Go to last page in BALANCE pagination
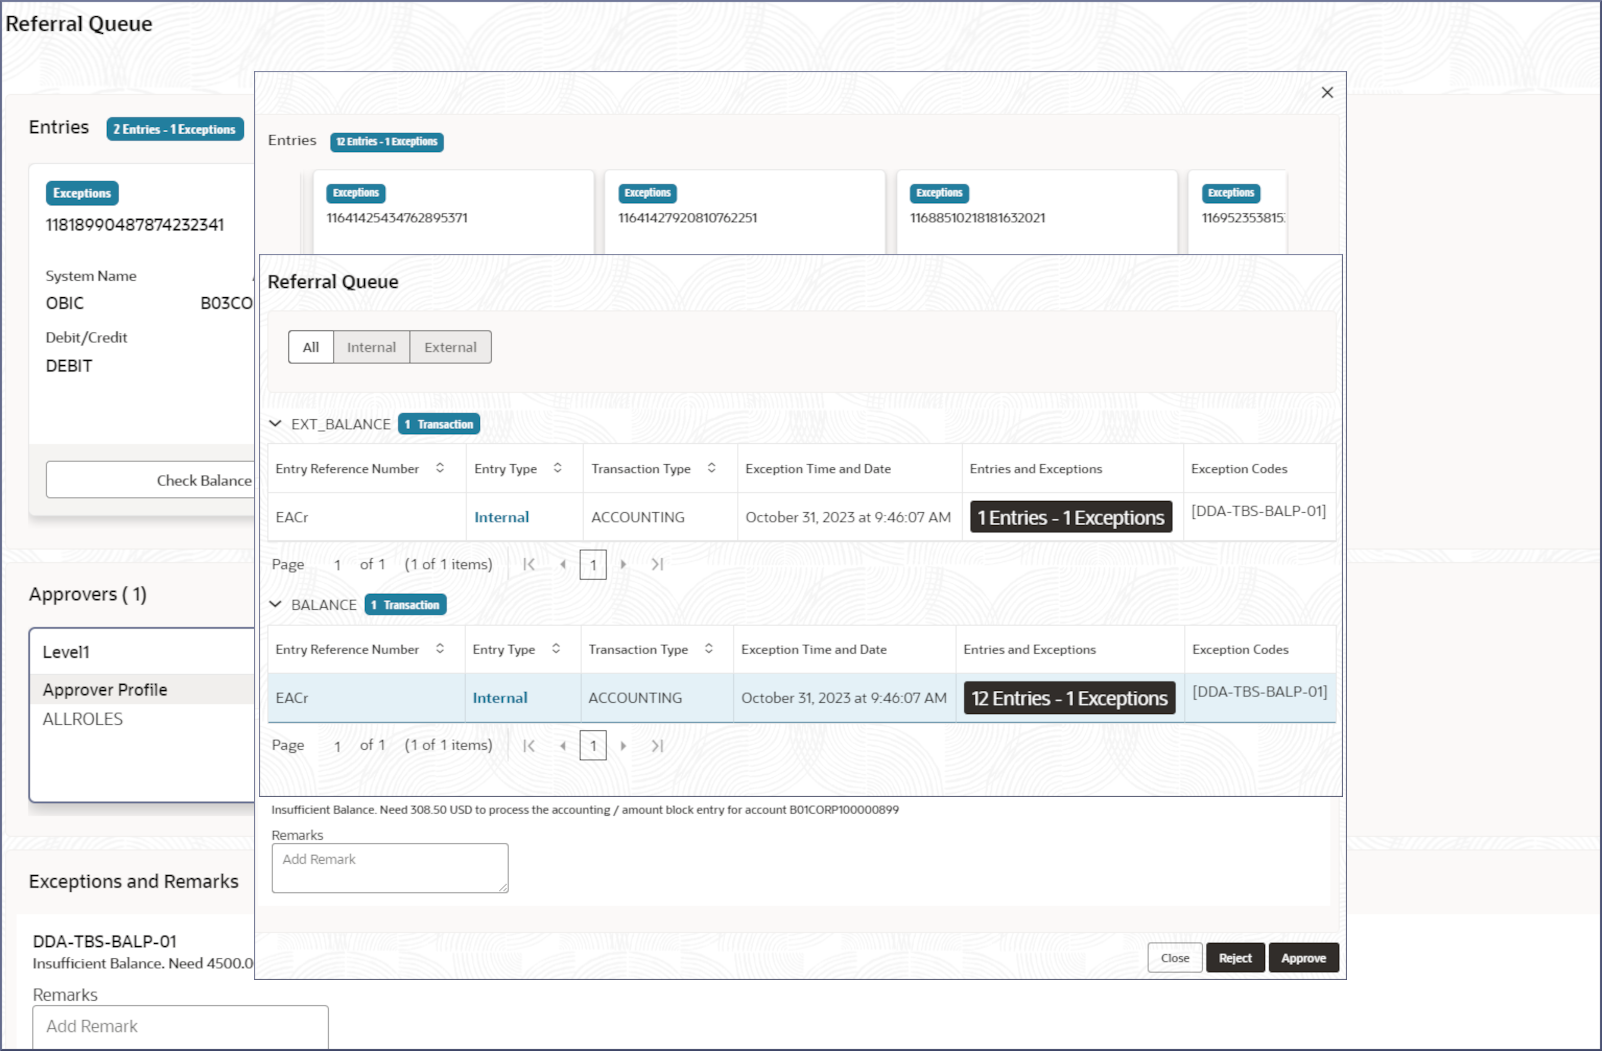Screen dimensions: 1602x1051 point(657,745)
